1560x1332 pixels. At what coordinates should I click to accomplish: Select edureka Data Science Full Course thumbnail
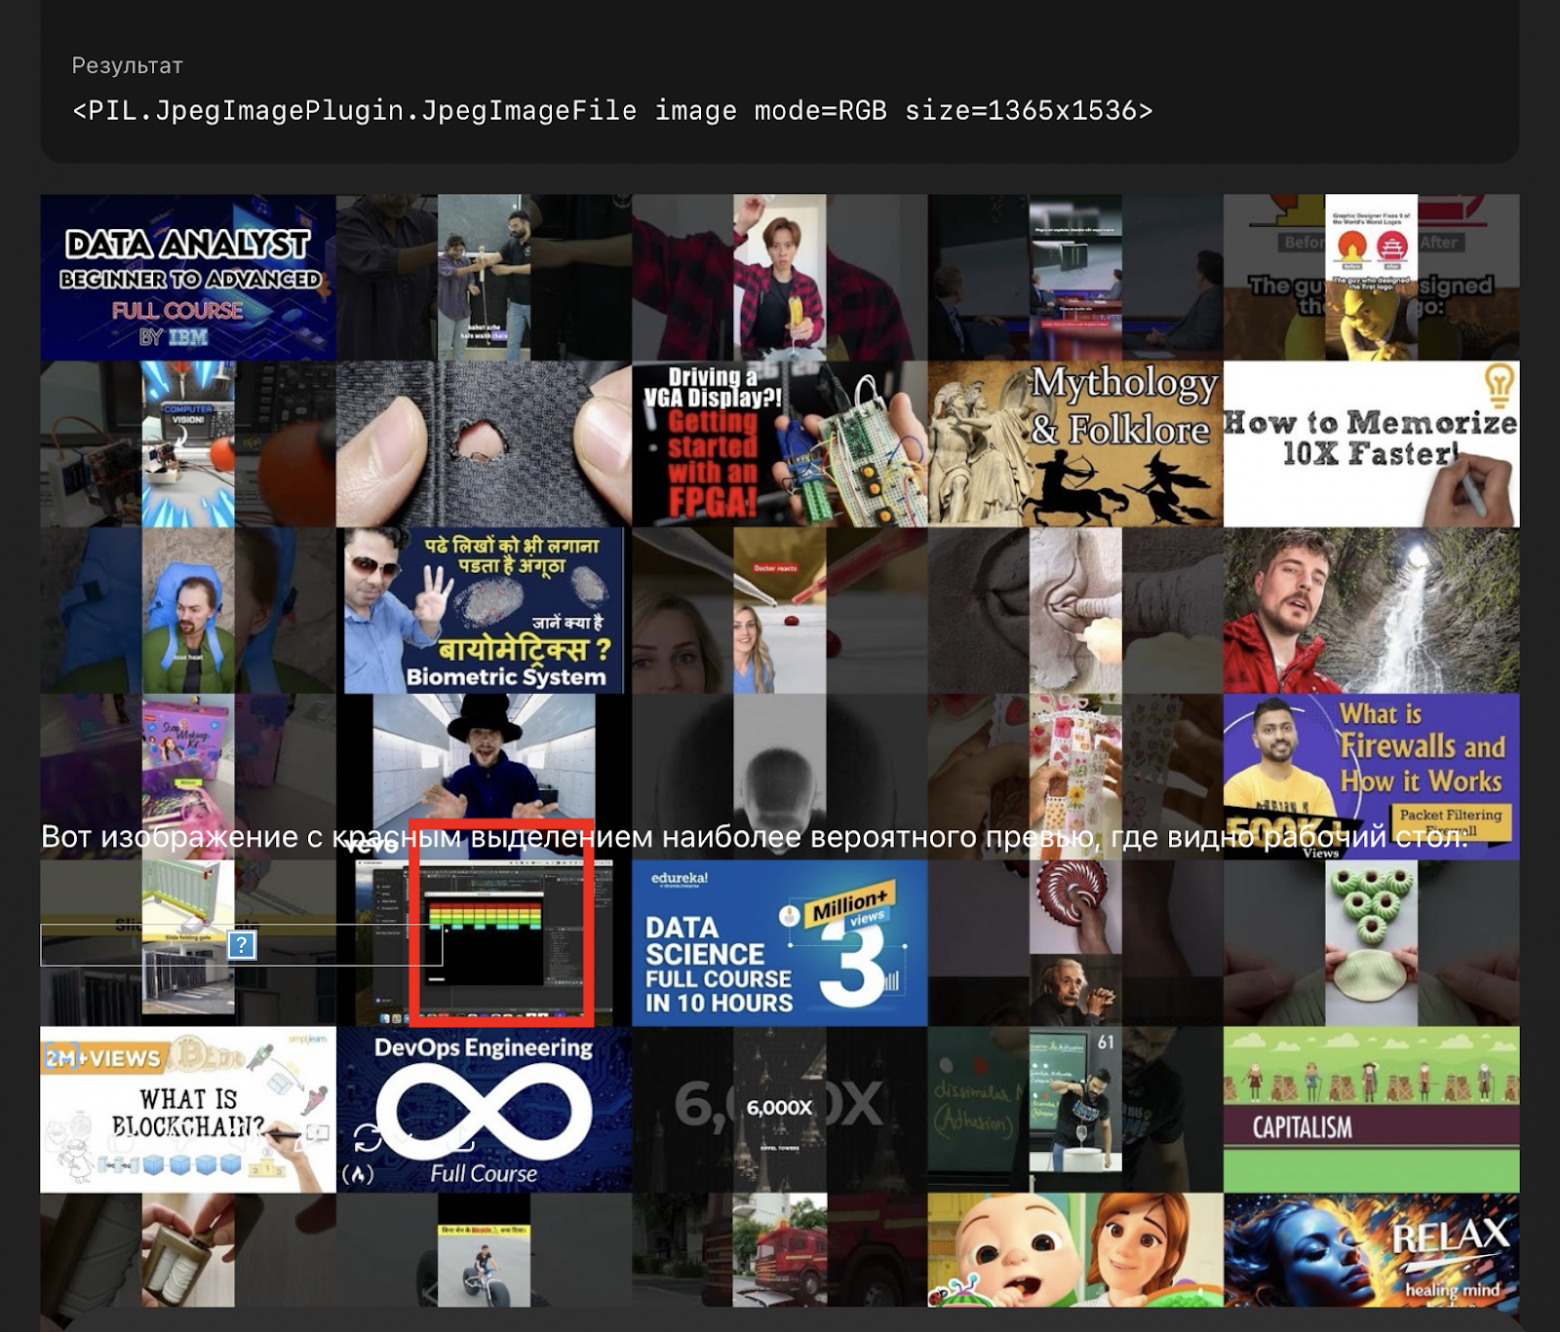[780, 943]
